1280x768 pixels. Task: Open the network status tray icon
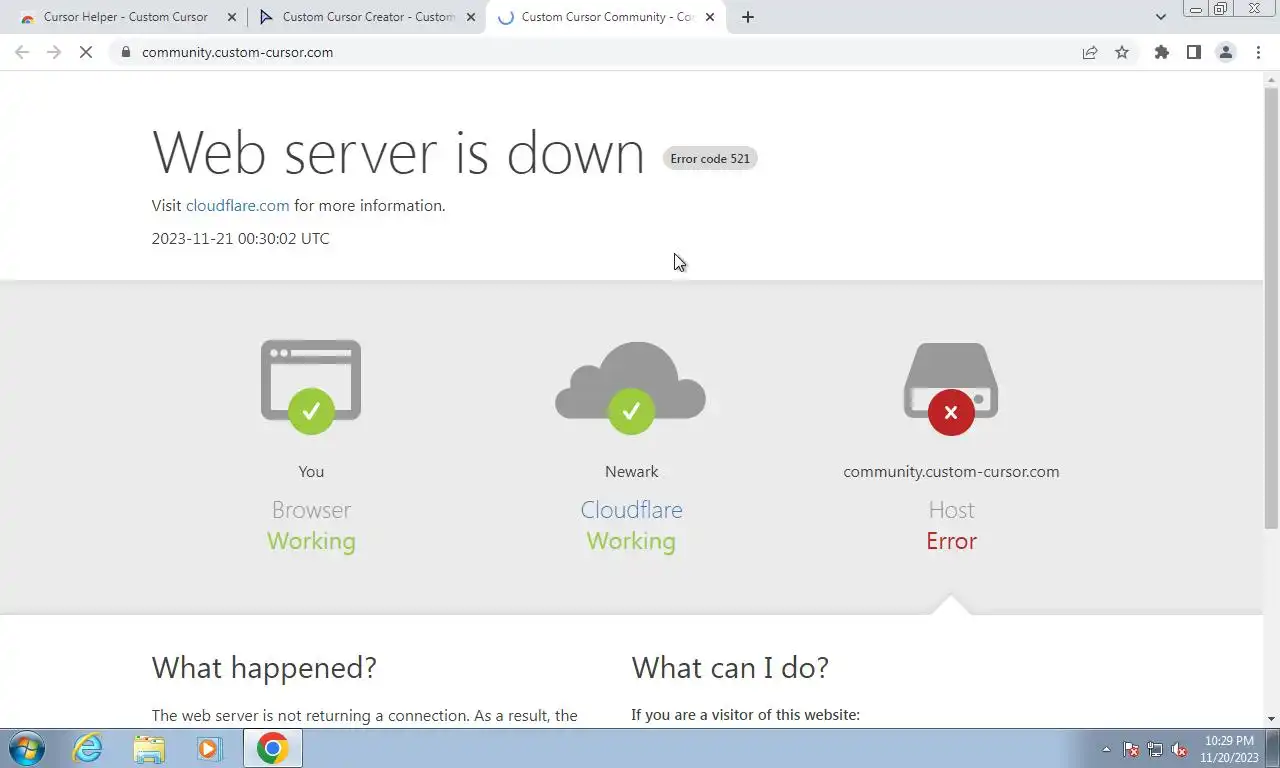(x=1155, y=749)
